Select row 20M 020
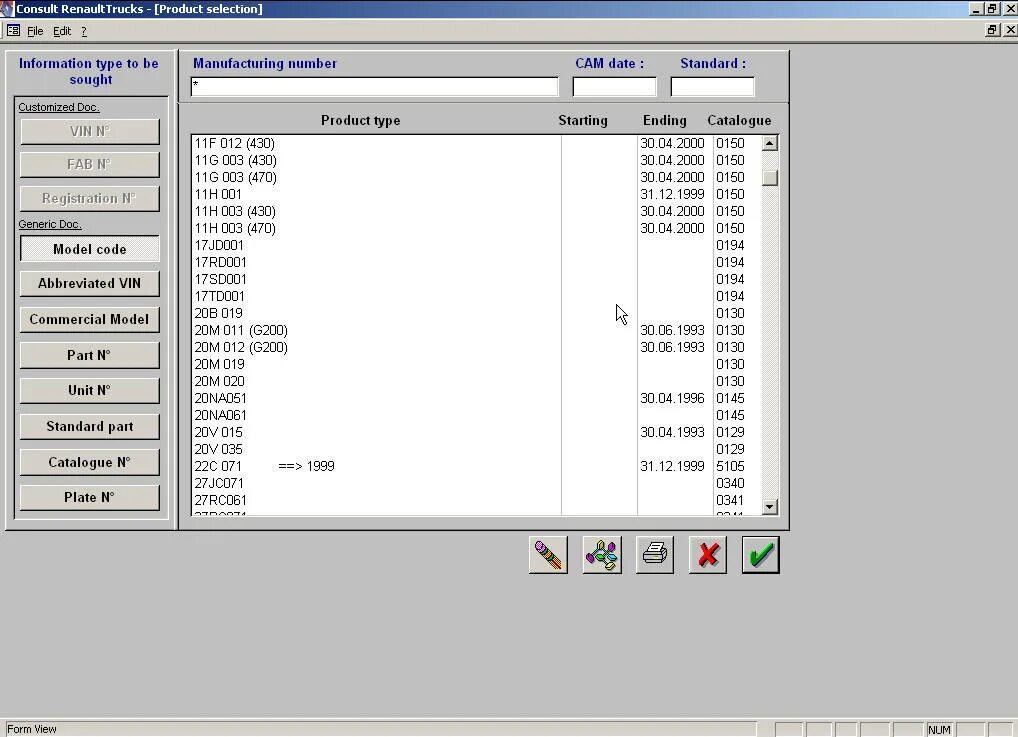This screenshot has height=737, width=1018. pos(476,381)
